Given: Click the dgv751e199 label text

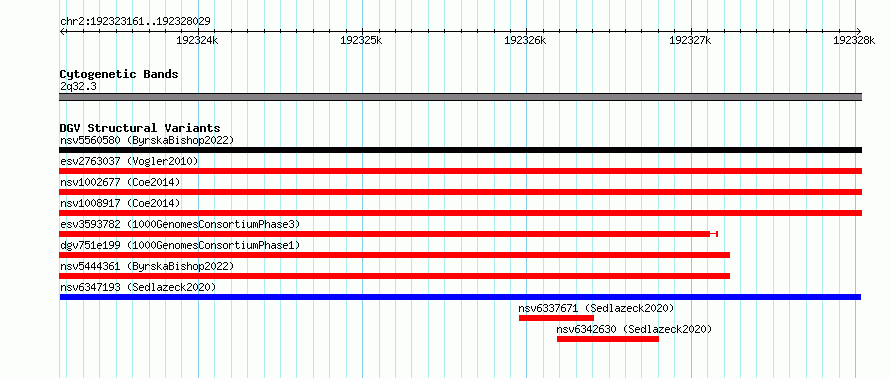Looking at the screenshot, I should tap(180, 245).
